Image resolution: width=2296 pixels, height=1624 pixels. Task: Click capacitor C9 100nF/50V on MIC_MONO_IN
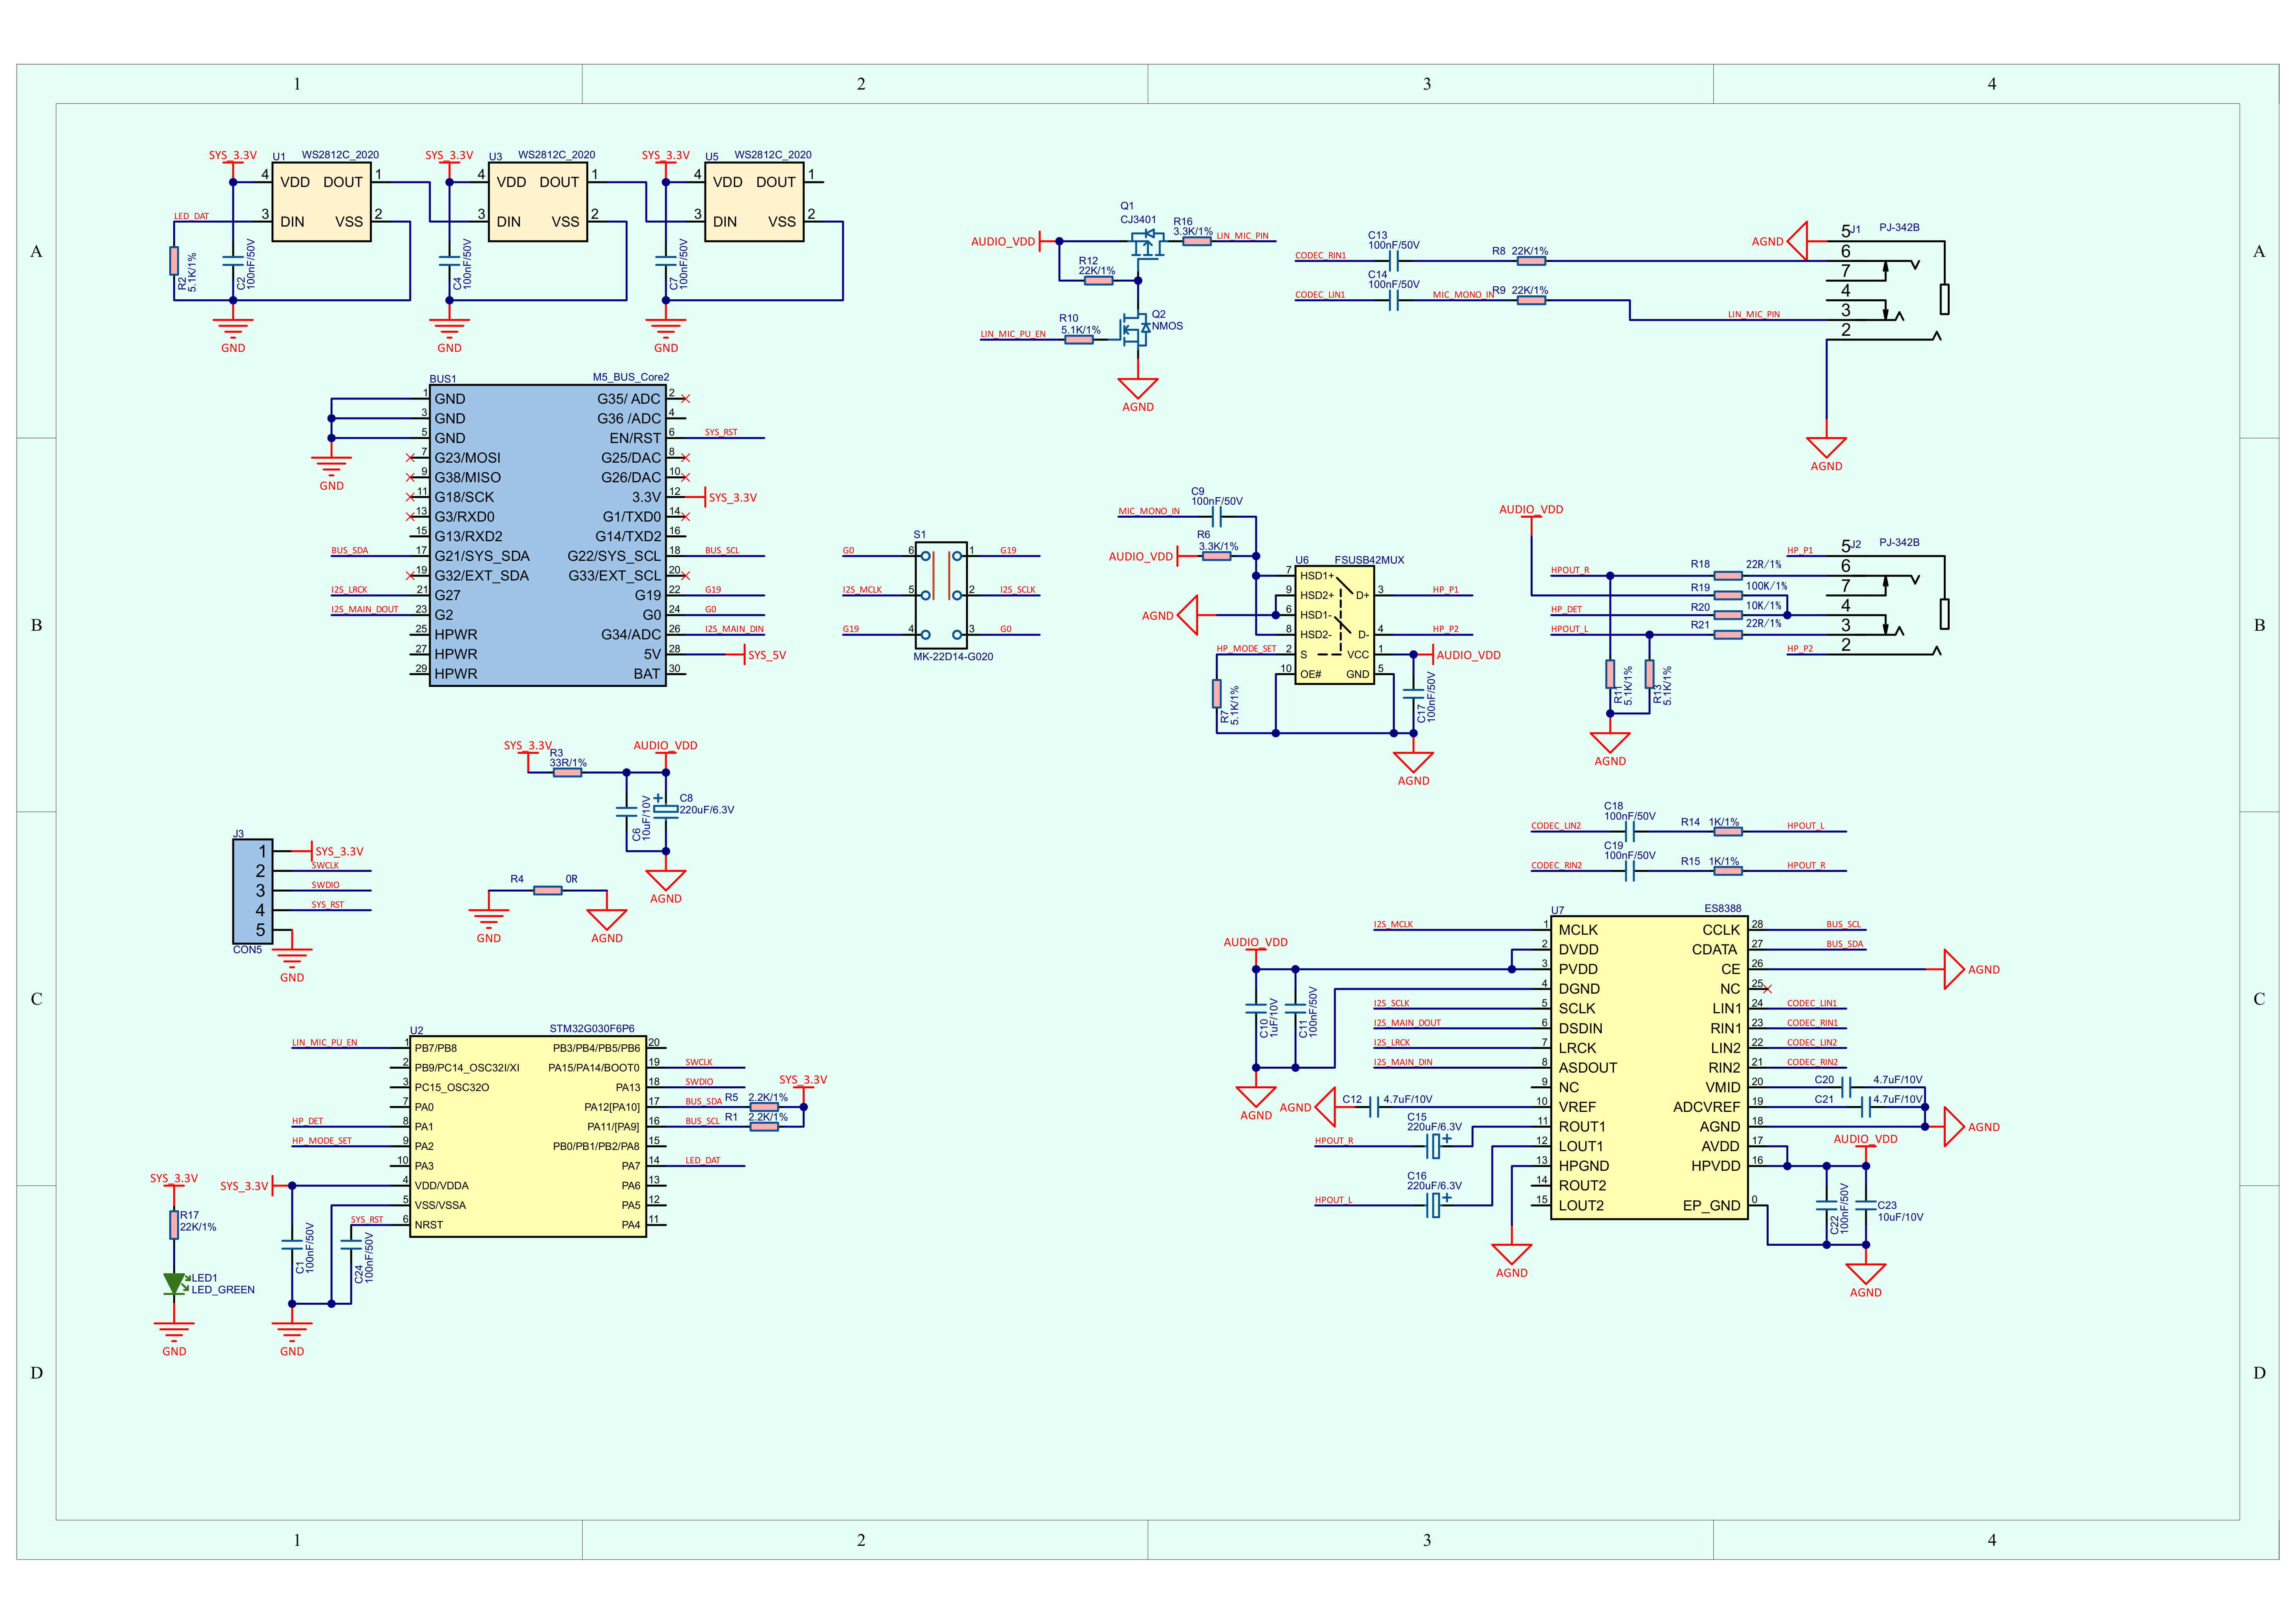pos(1217,517)
